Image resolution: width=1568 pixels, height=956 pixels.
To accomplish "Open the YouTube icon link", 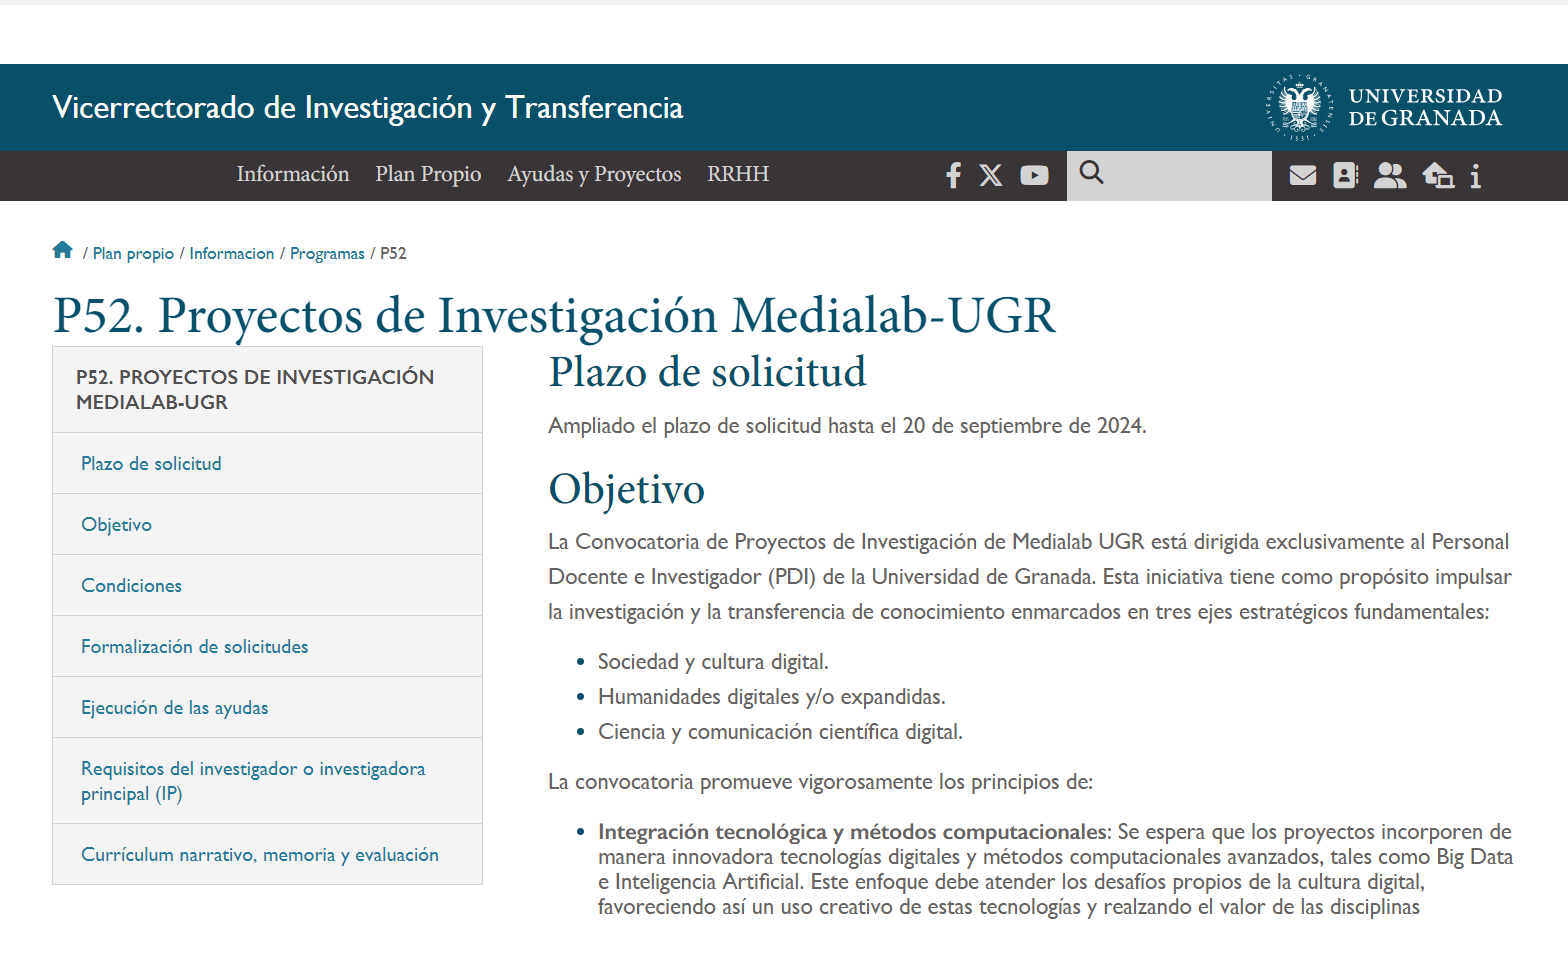I will coord(1034,175).
